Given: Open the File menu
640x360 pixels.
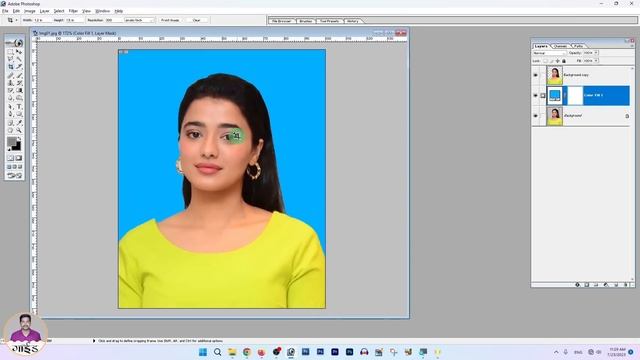Looking at the screenshot, I should click(x=5, y=11).
